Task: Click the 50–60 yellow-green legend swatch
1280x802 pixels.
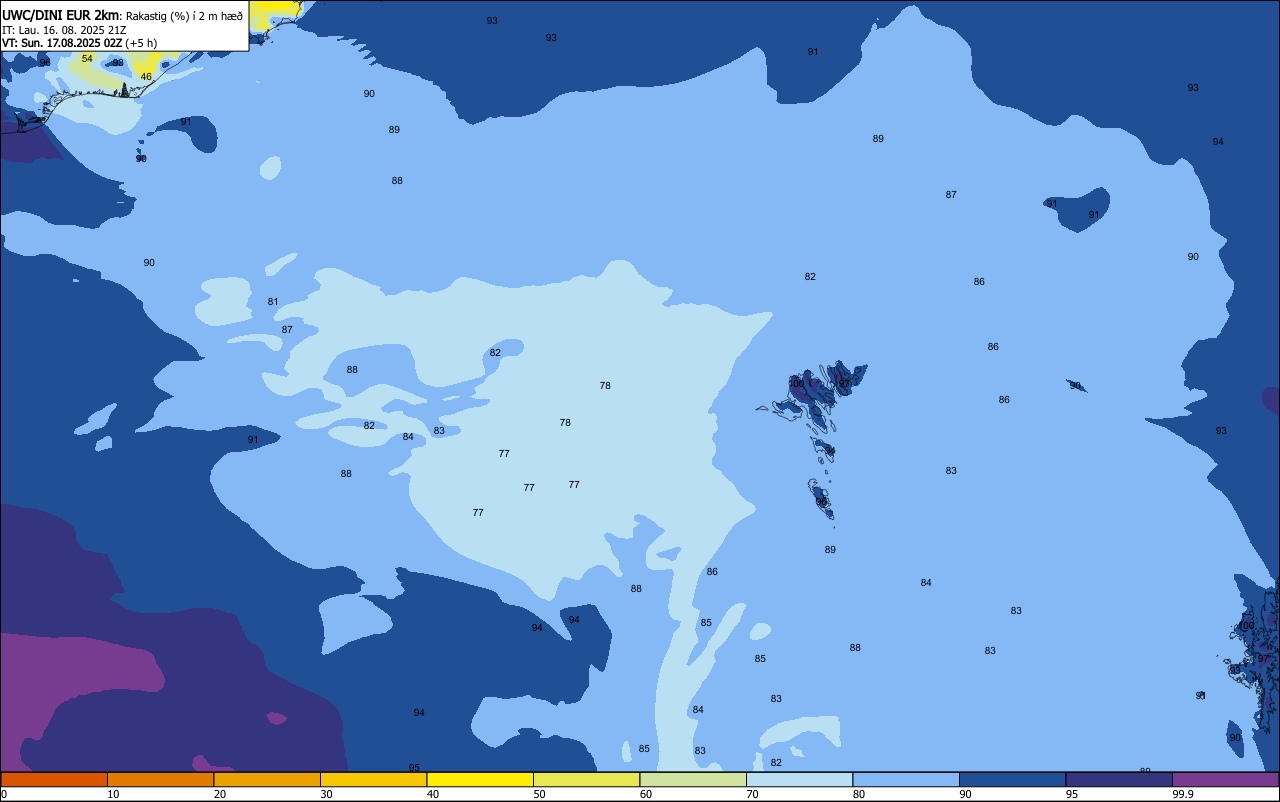Action: coord(586,779)
